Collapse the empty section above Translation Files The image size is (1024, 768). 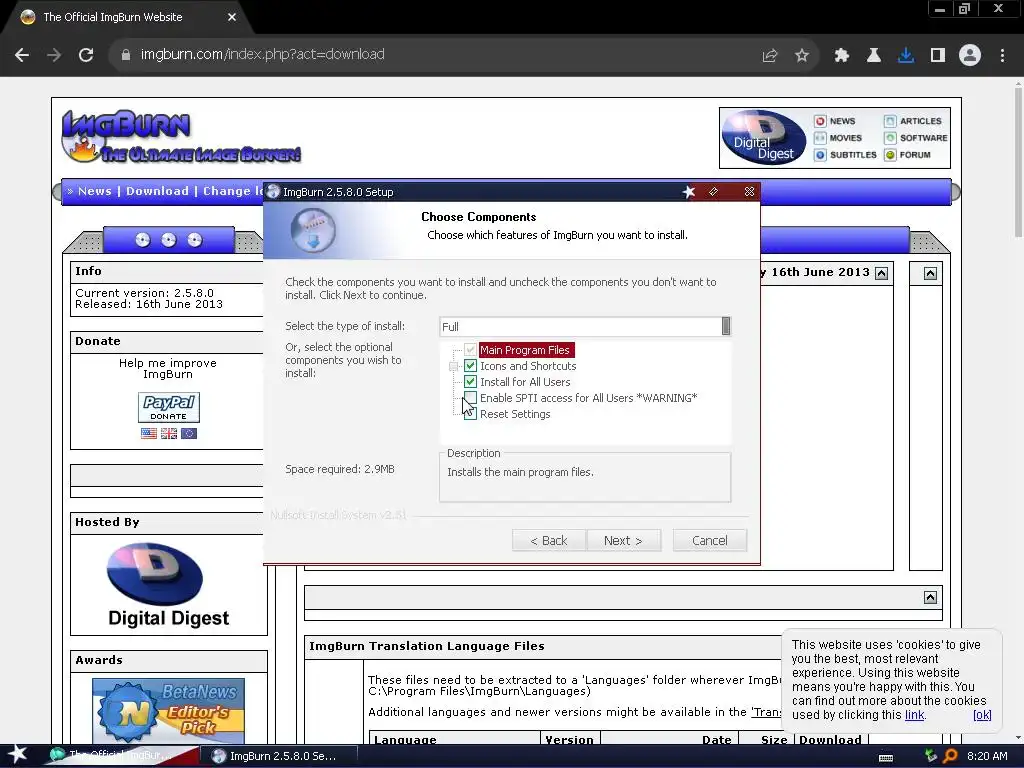(931, 598)
